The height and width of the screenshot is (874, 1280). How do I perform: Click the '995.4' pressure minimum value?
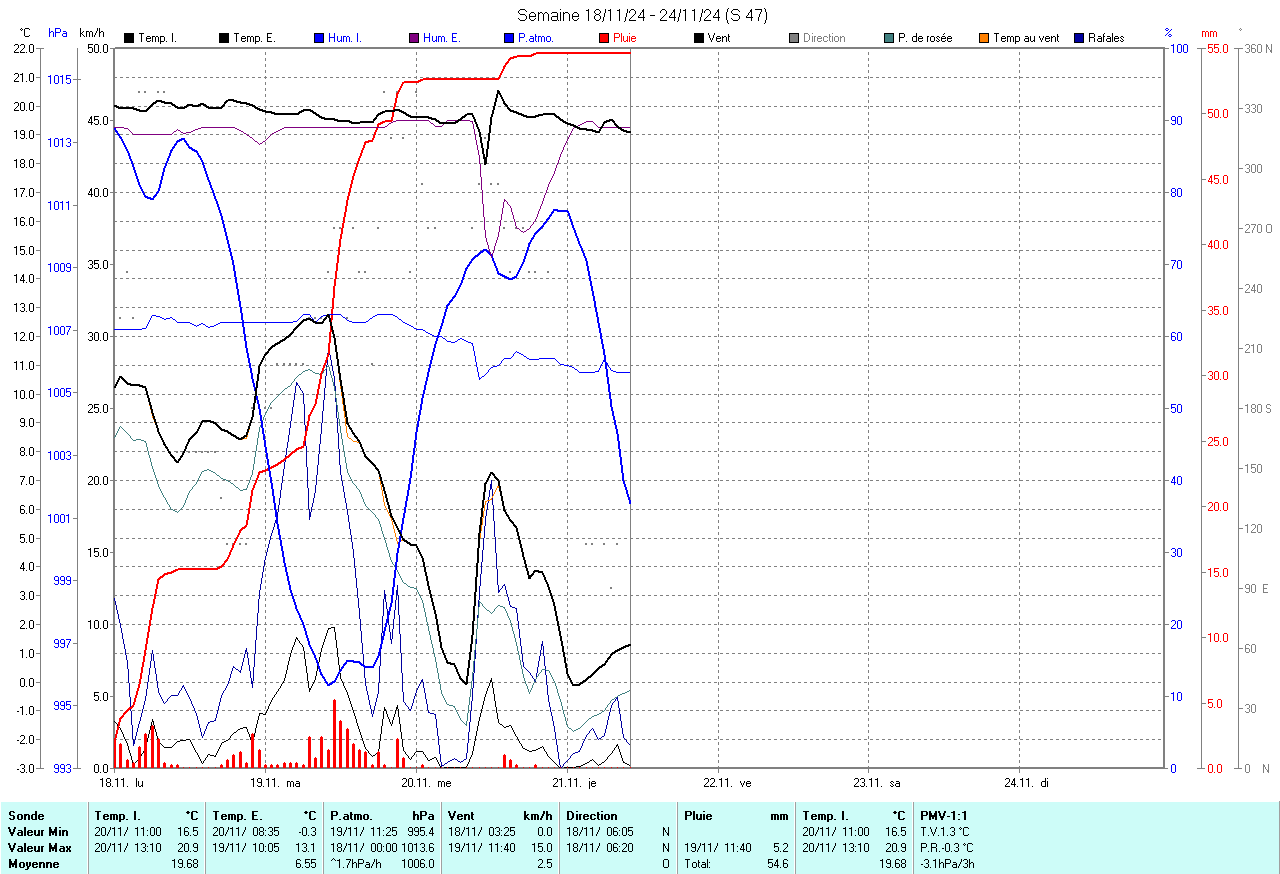[x=420, y=832]
